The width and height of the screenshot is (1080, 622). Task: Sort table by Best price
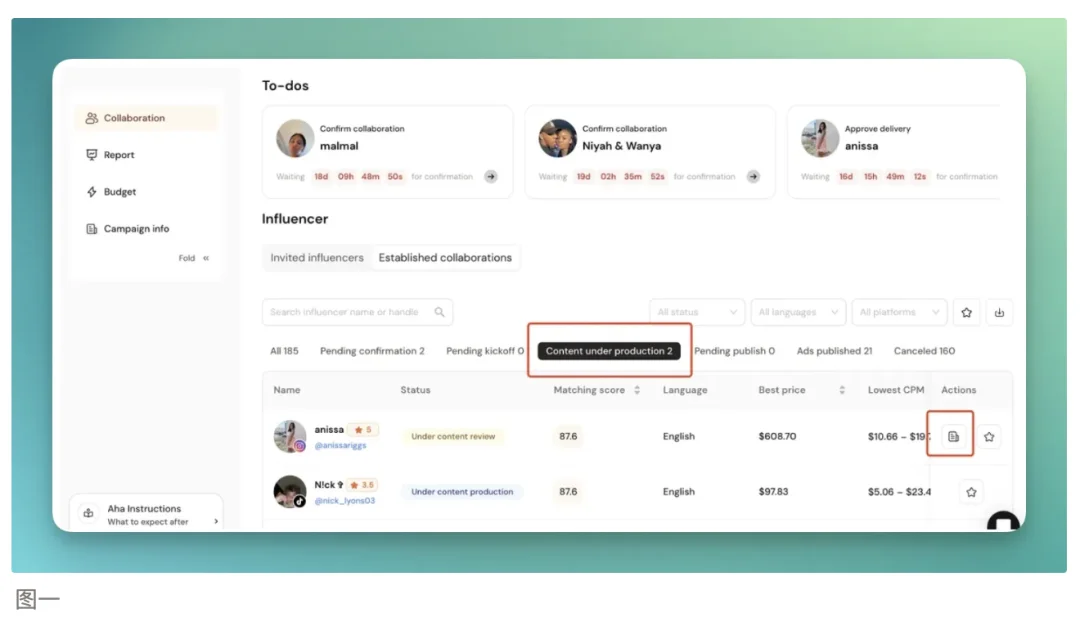842,390
